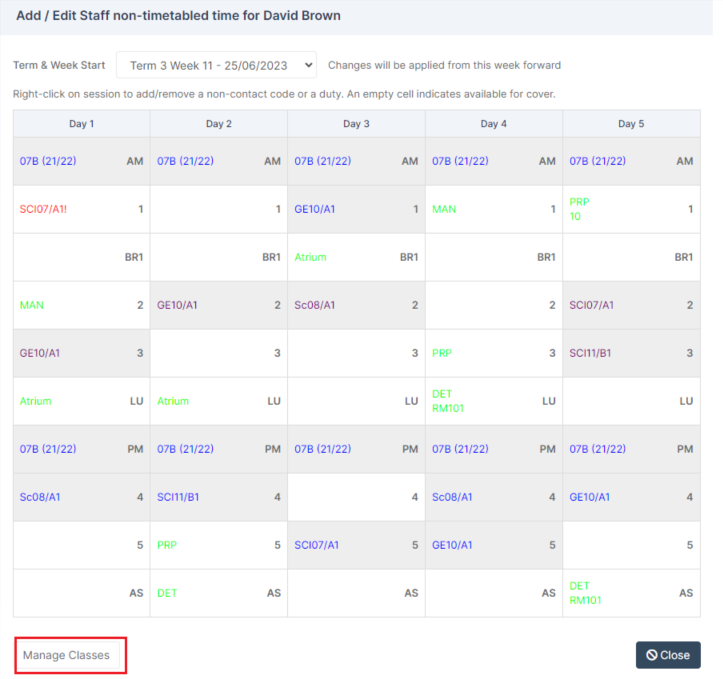Click the Day 4 column header
The width and height of the screenshot is (723, 679).
[493, 124]
